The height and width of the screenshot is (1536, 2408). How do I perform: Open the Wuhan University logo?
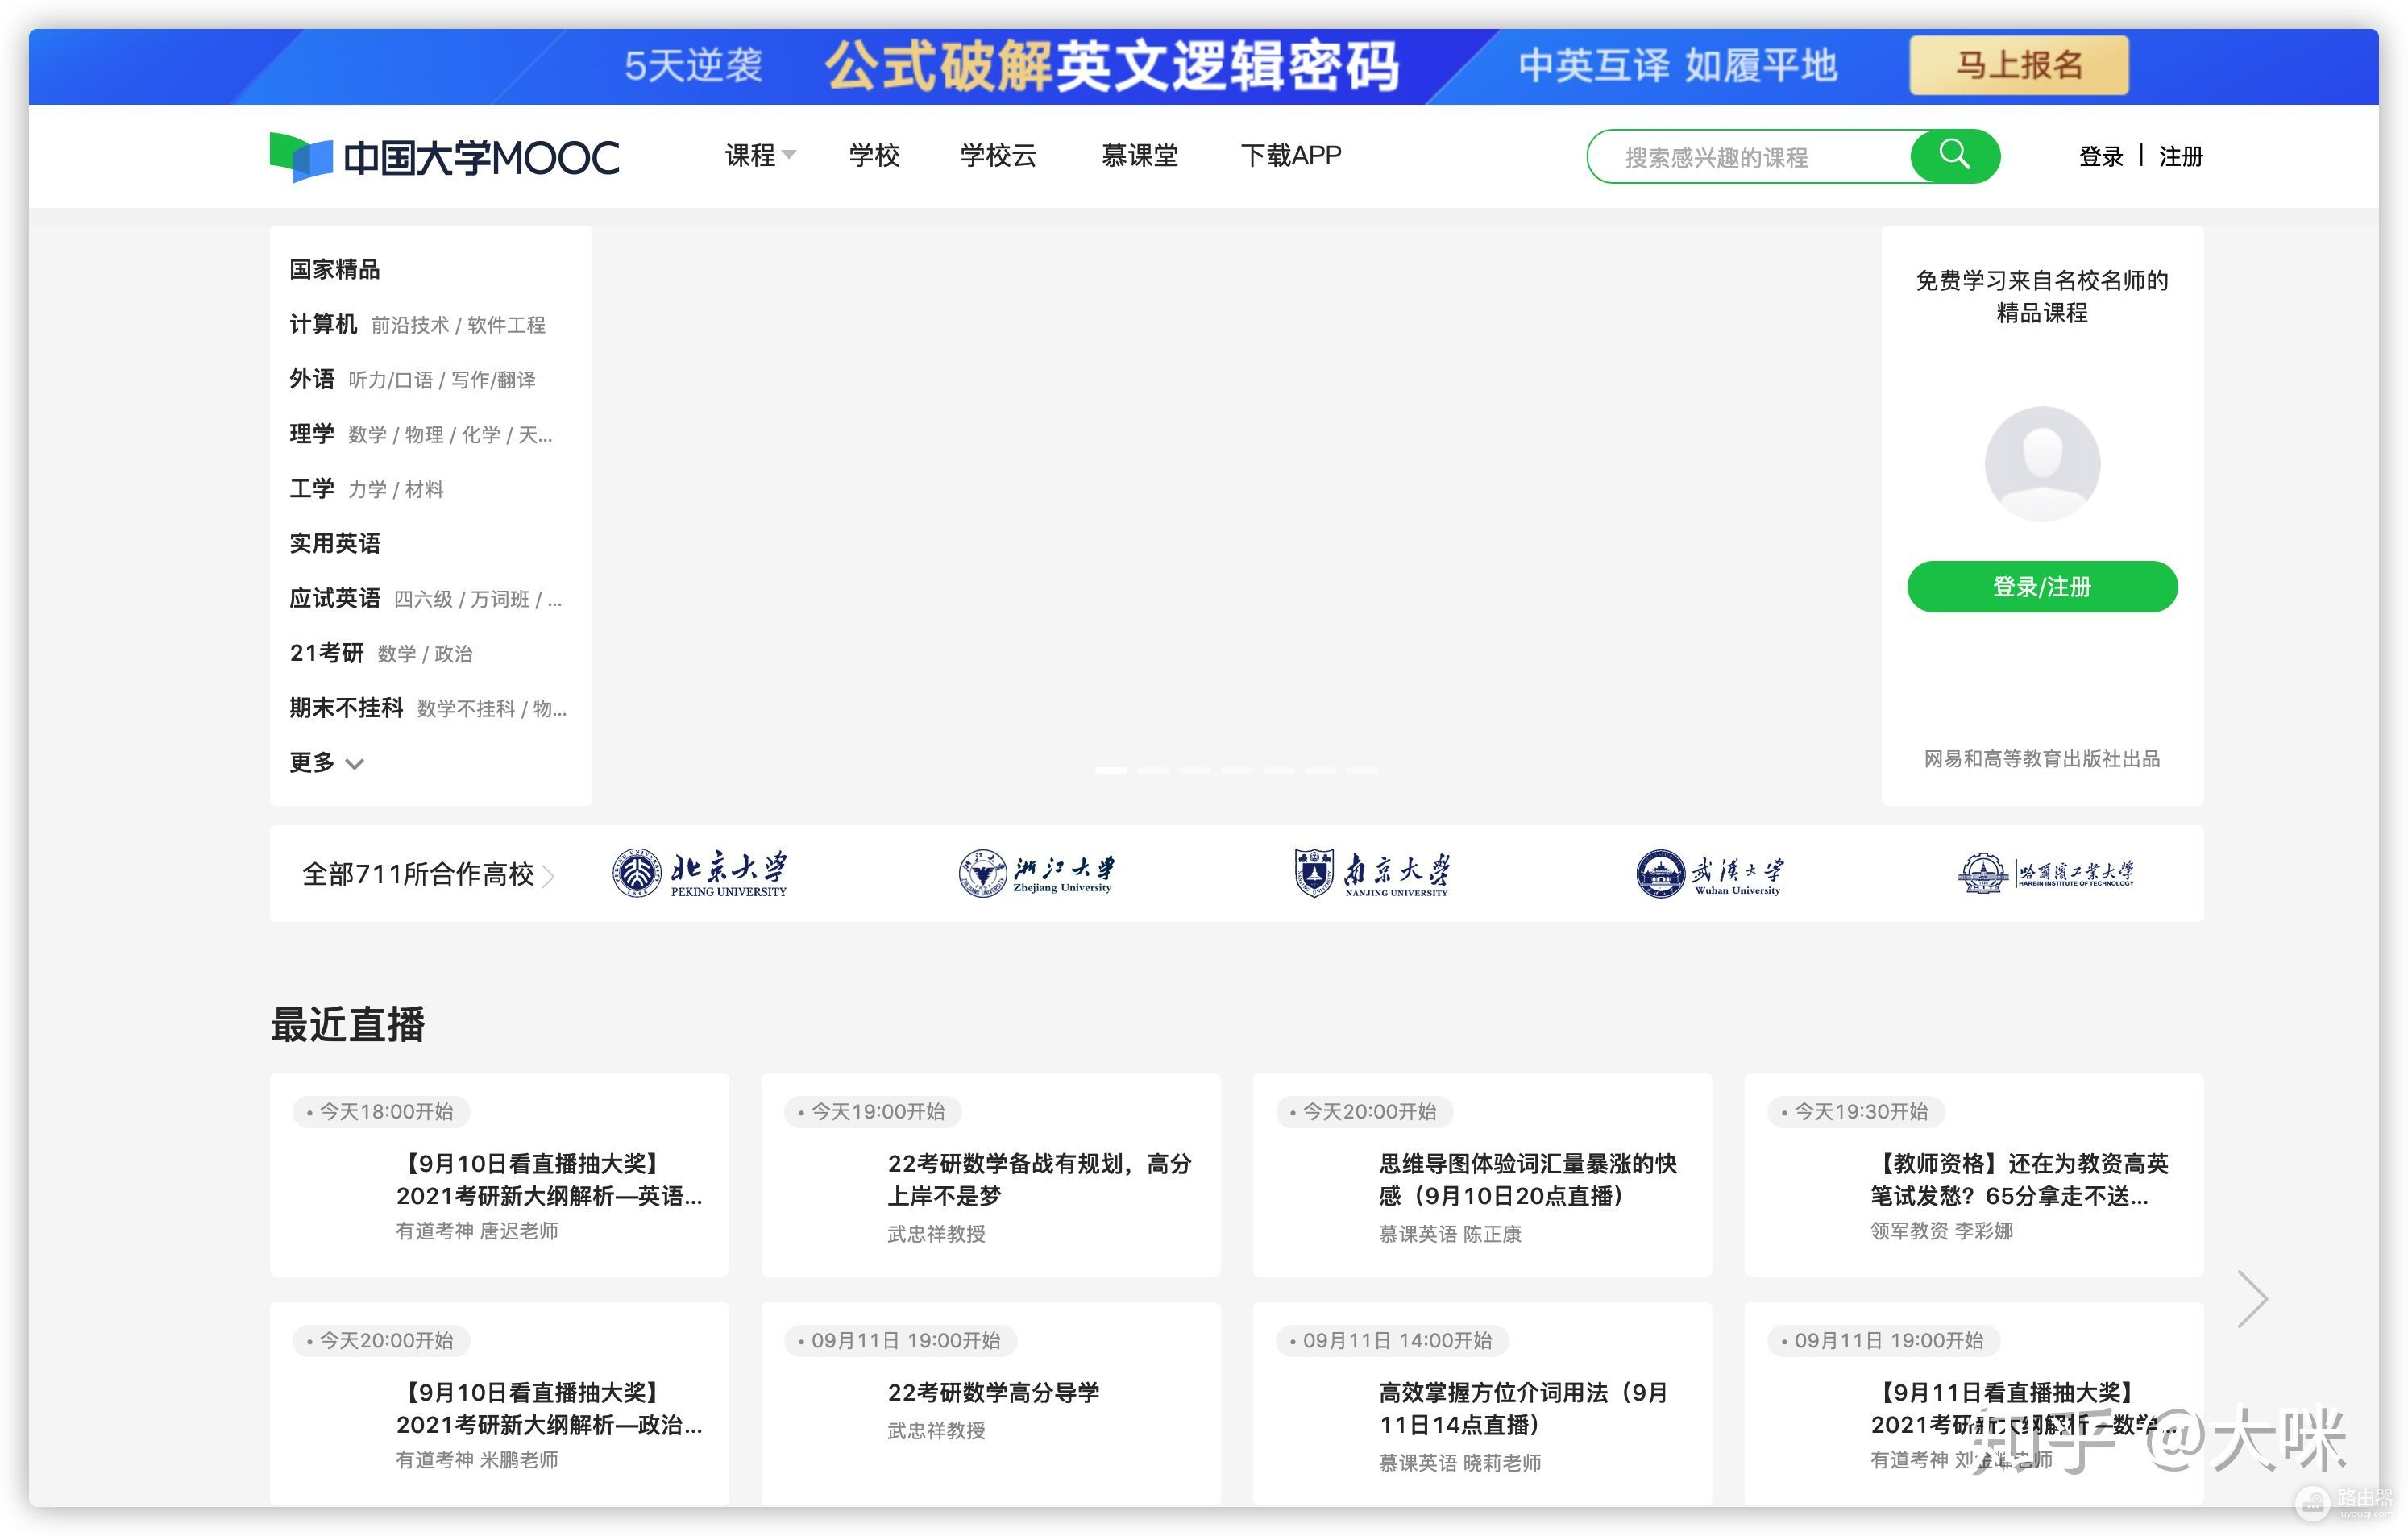click(1709, 873)
